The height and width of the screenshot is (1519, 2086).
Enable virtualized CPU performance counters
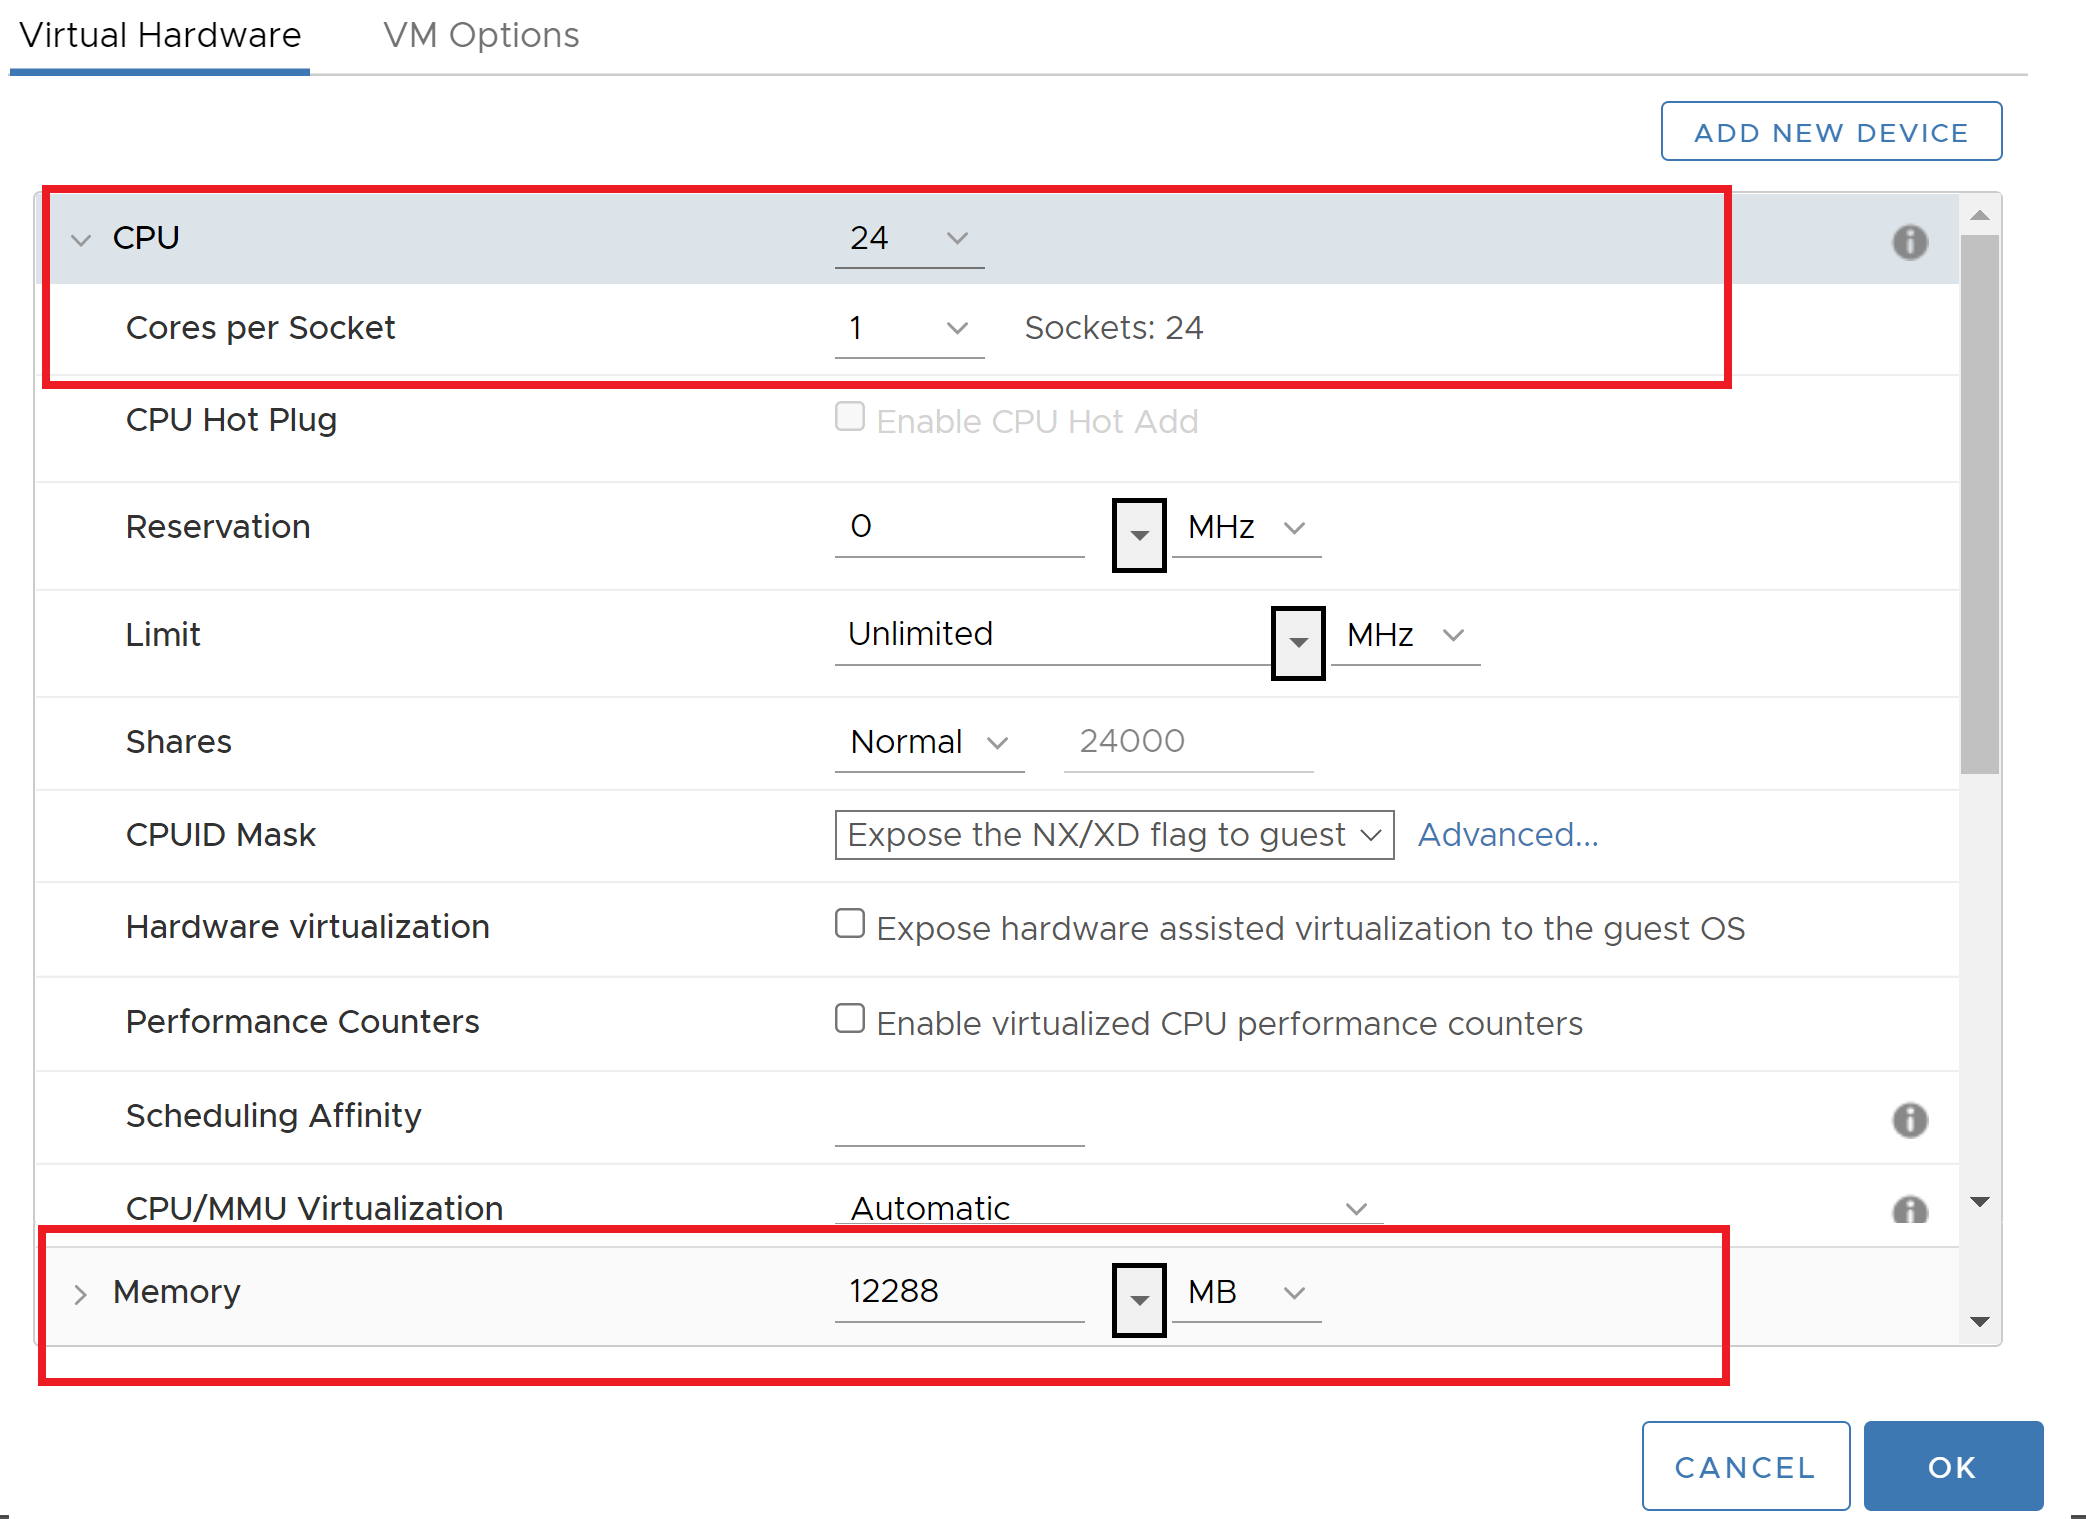(850, 1018)
